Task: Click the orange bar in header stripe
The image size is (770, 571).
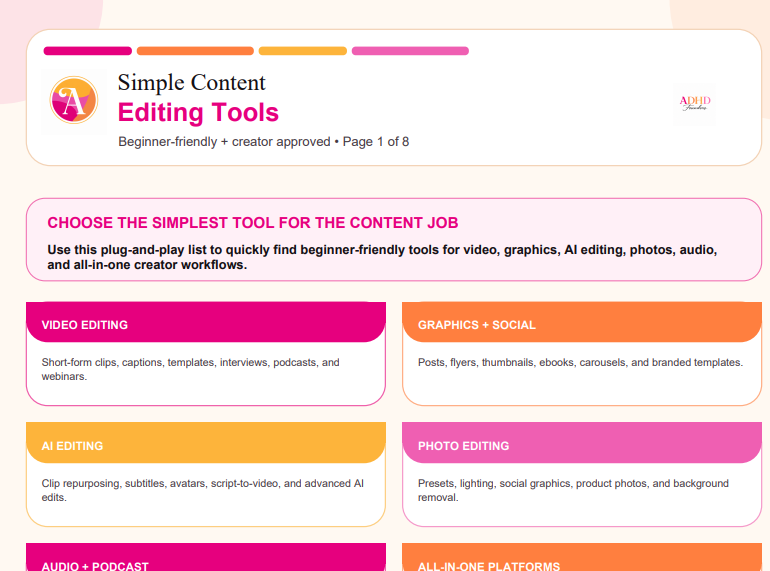Action: pos(195,51)
